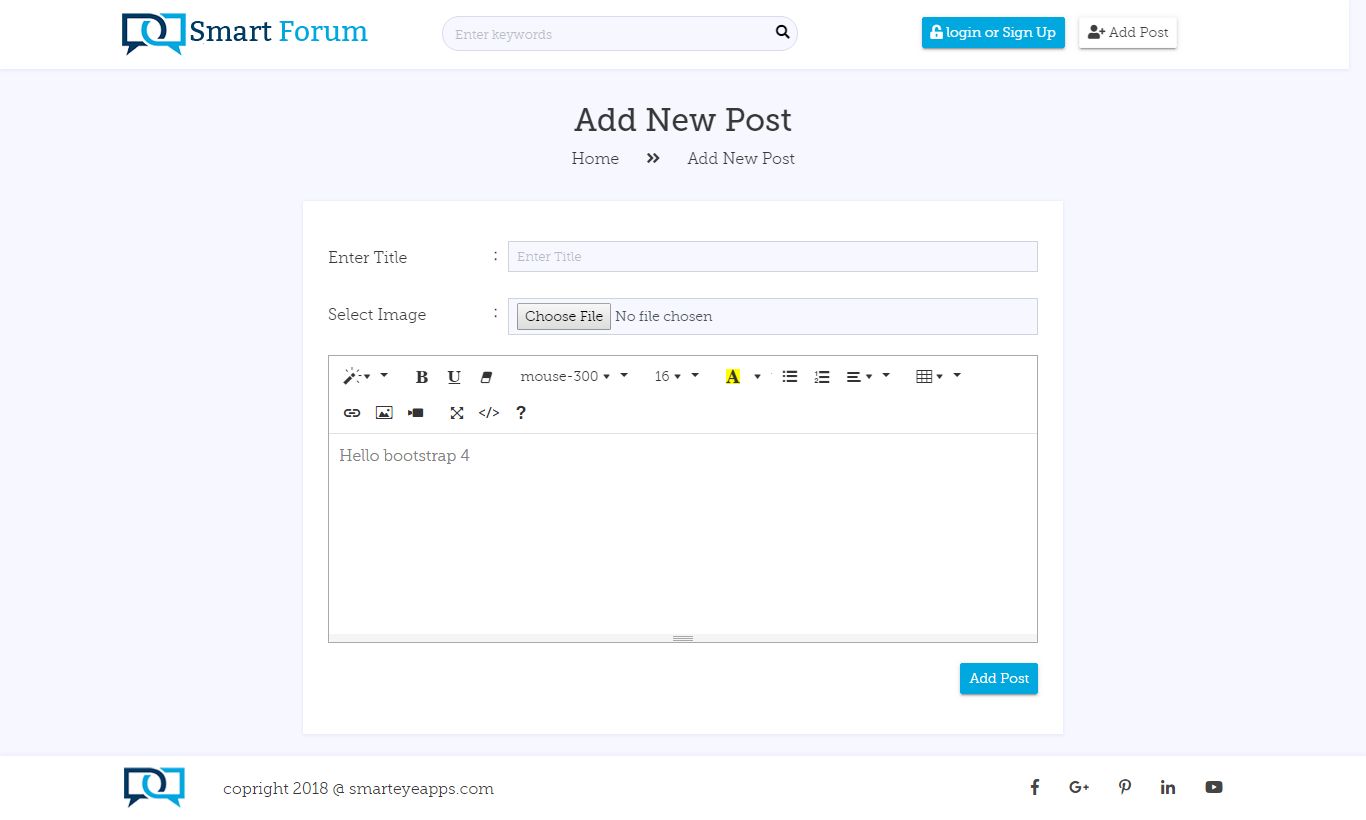
Task: Click the login or Sign Up button
Action: 993,33
